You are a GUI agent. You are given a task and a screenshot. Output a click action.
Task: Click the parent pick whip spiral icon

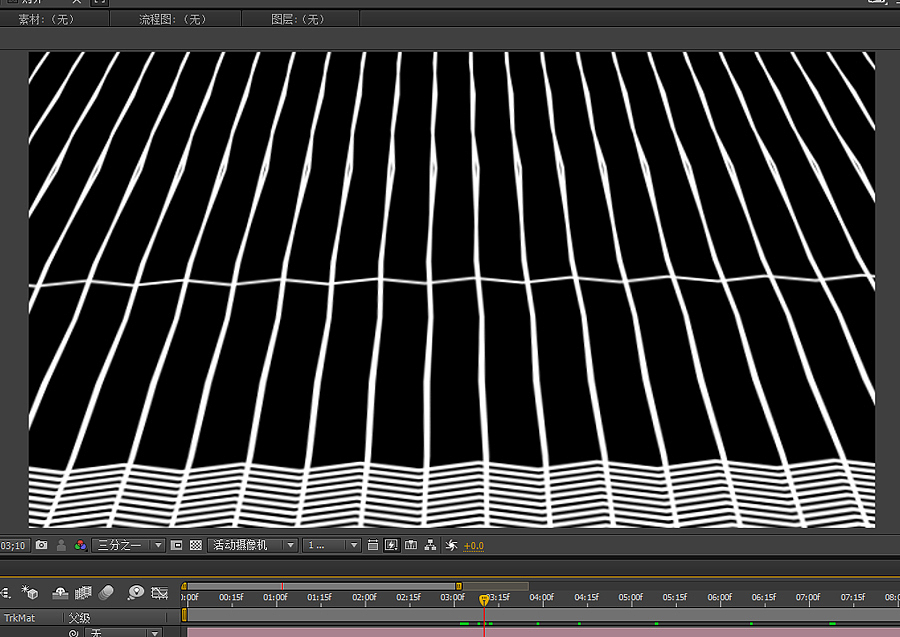(73, 633)
